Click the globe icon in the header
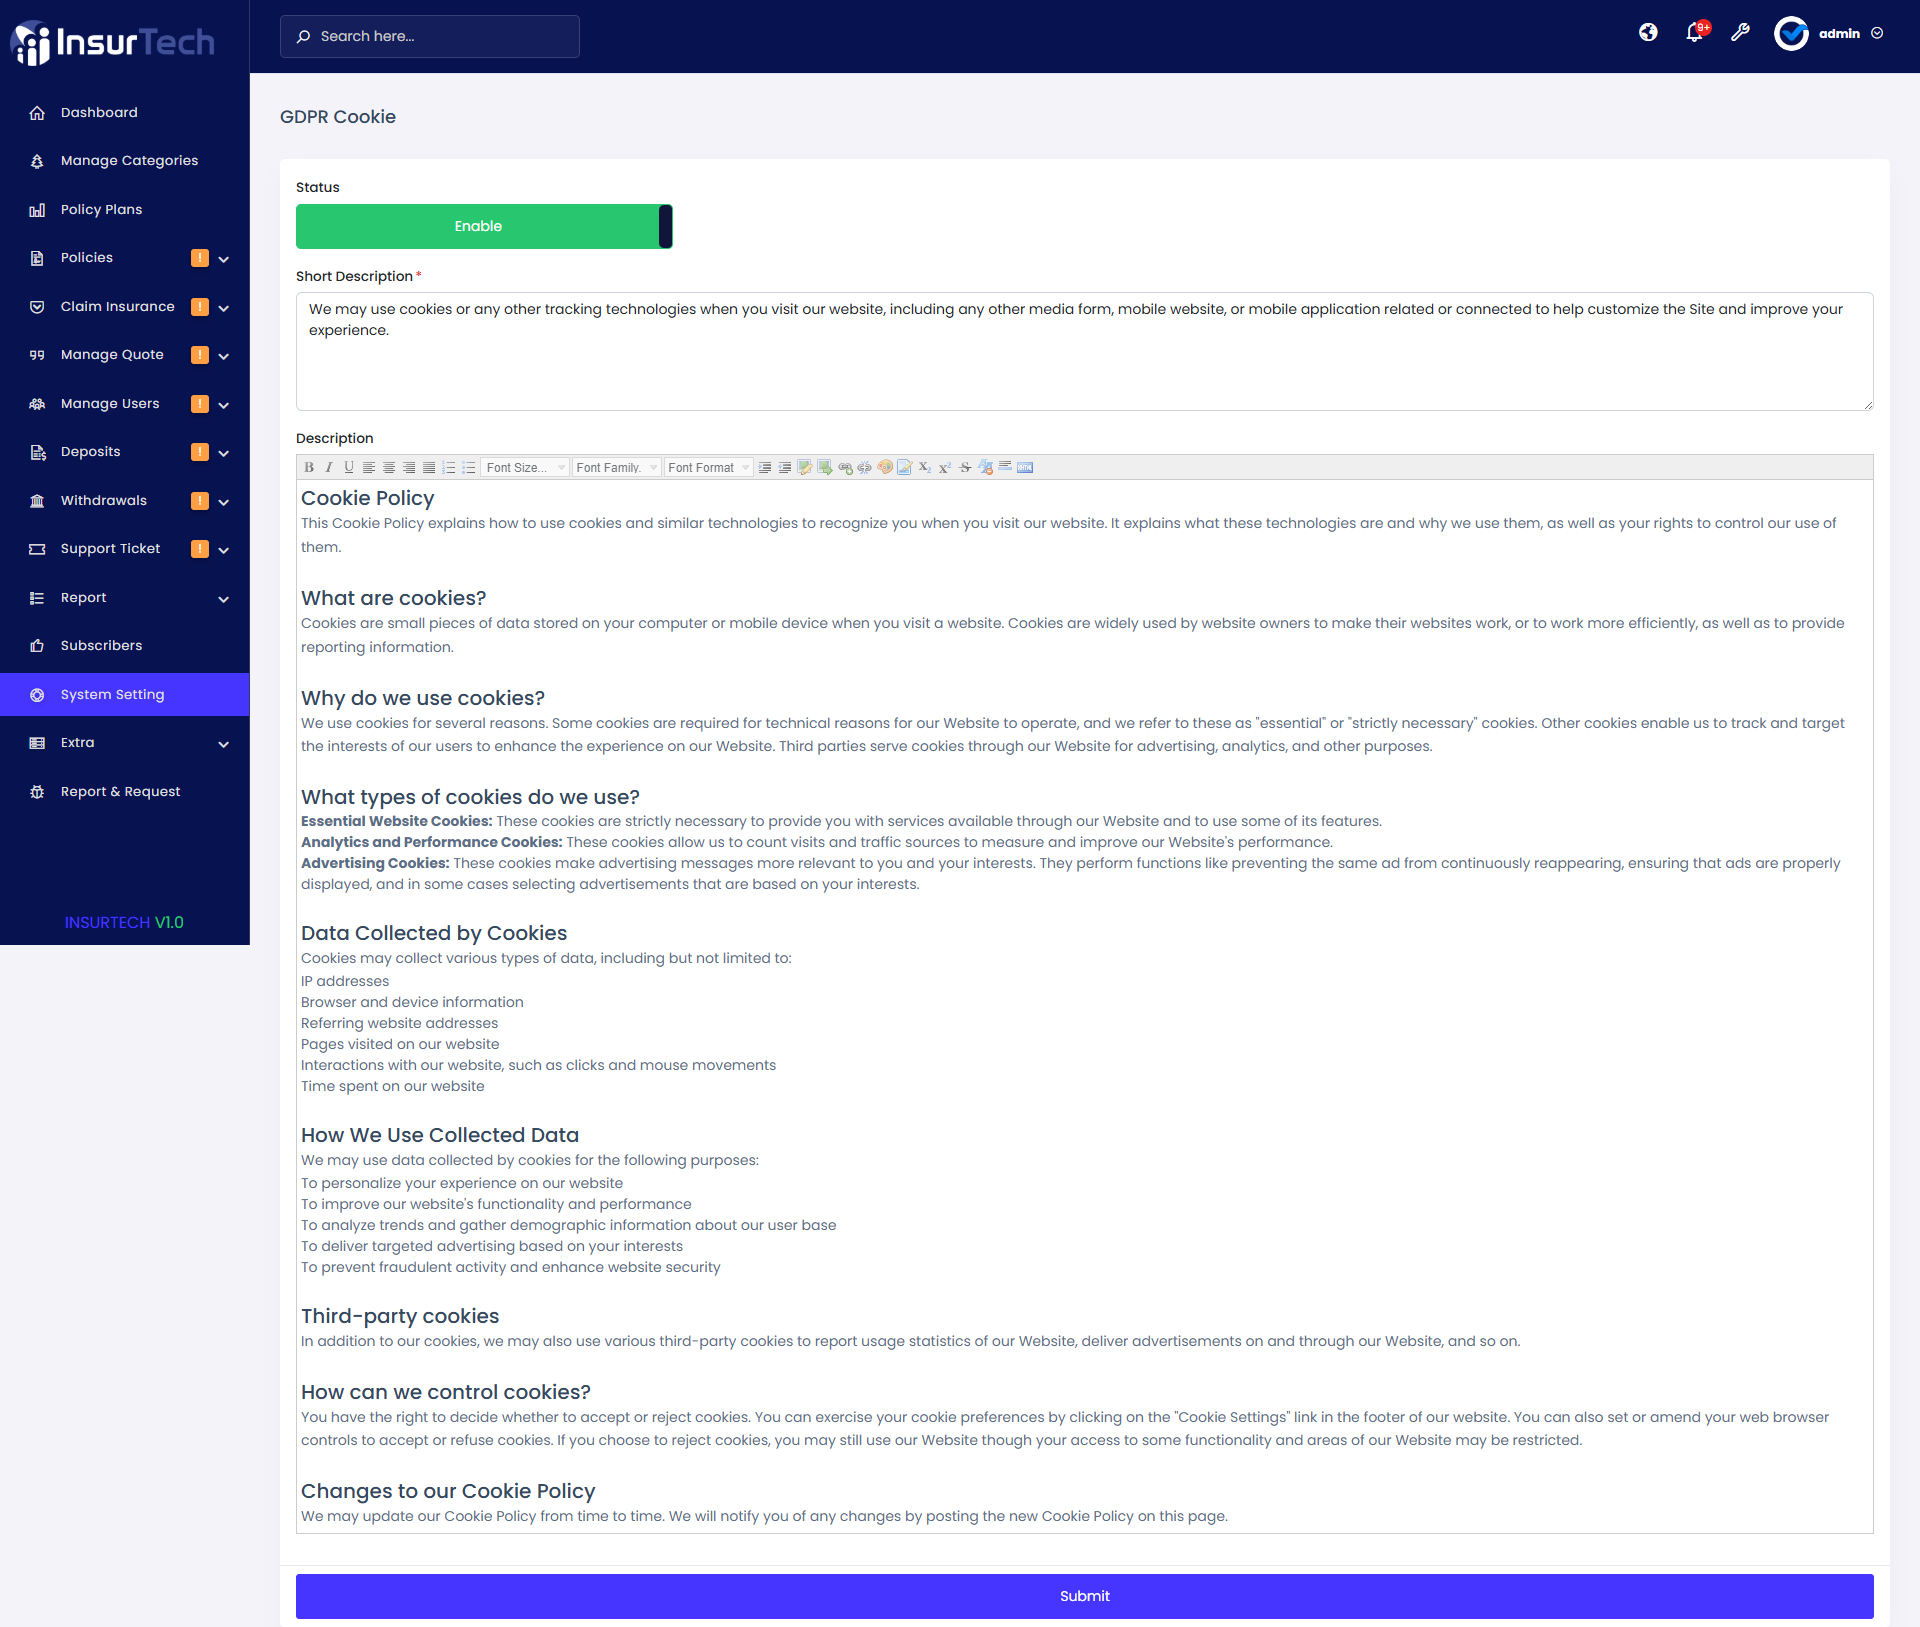 (x=1648, y=33)
